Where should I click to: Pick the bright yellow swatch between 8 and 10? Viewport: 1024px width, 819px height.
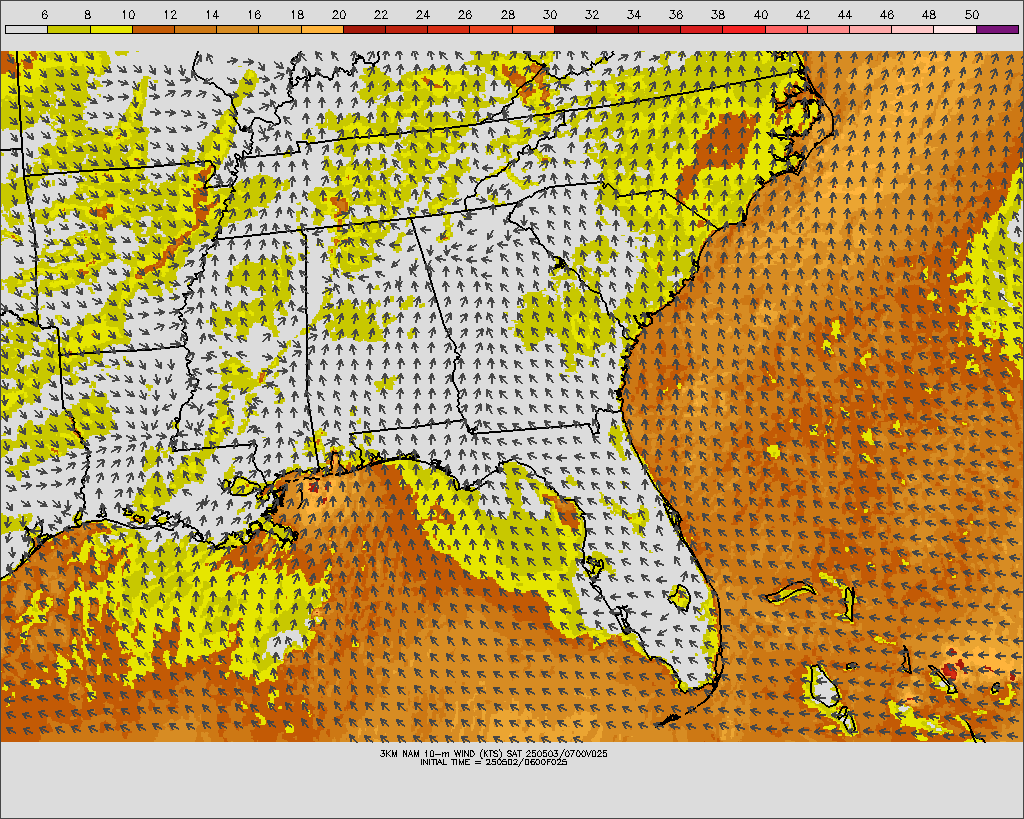tap(111, 29)
